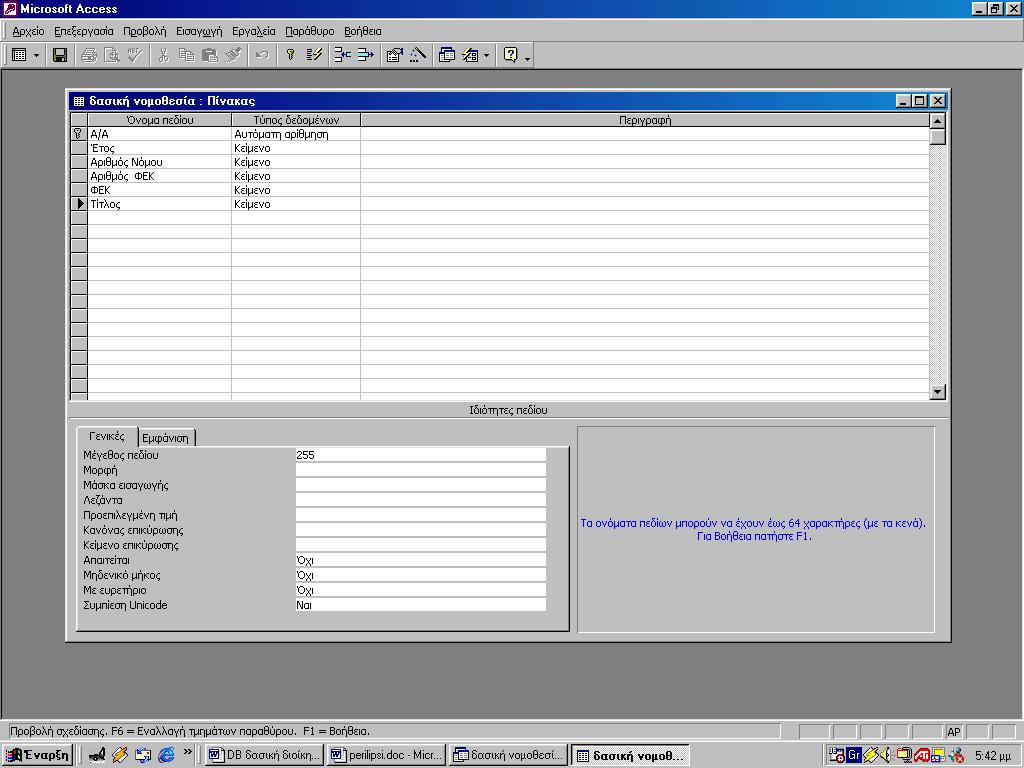Click the Gr language indicator in tray
The height and width of the screenshot is (768, 1024).
(854, 756)
